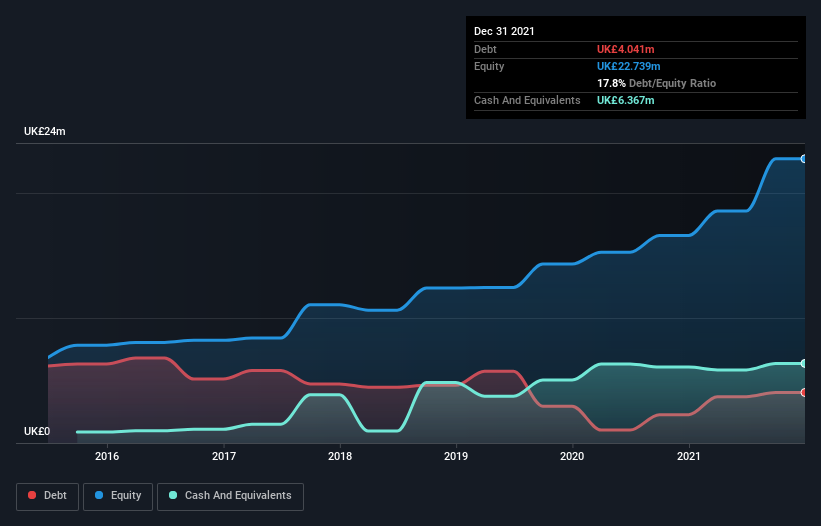The image size is (821, 526).
Task: Toggle the Debt series in the legend
Action: [x=48, y=496]
